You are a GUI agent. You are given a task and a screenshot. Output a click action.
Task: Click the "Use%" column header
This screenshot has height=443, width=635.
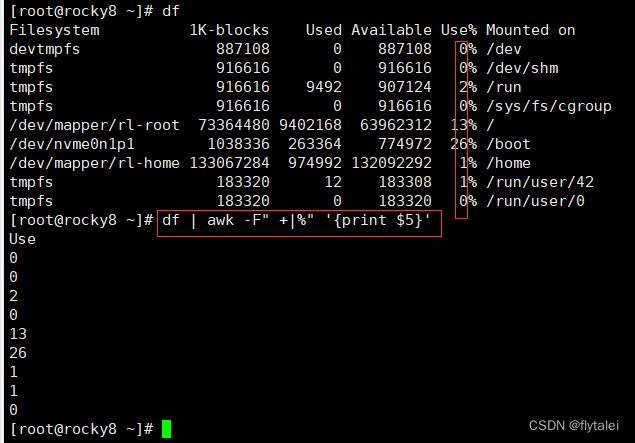click(x=459, y=30)
